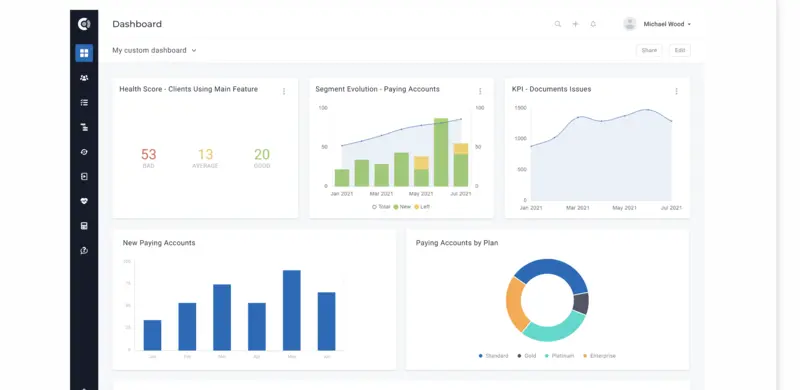Open the My custom dashboard dropdown
Viewport: 800px width, 390px height.
(154, 51)
